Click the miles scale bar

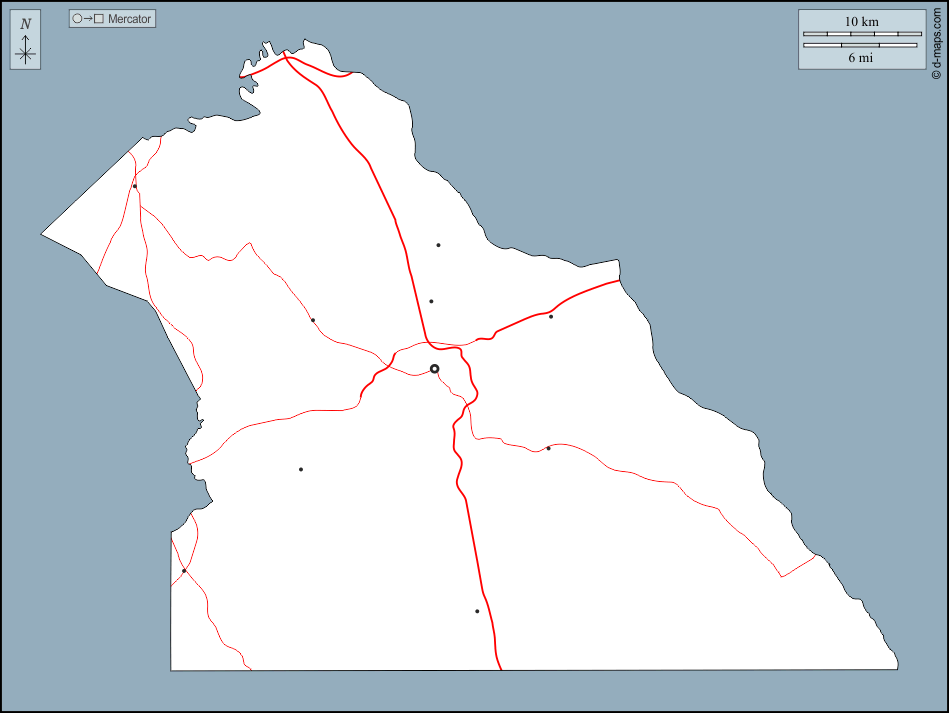(861, 45)
